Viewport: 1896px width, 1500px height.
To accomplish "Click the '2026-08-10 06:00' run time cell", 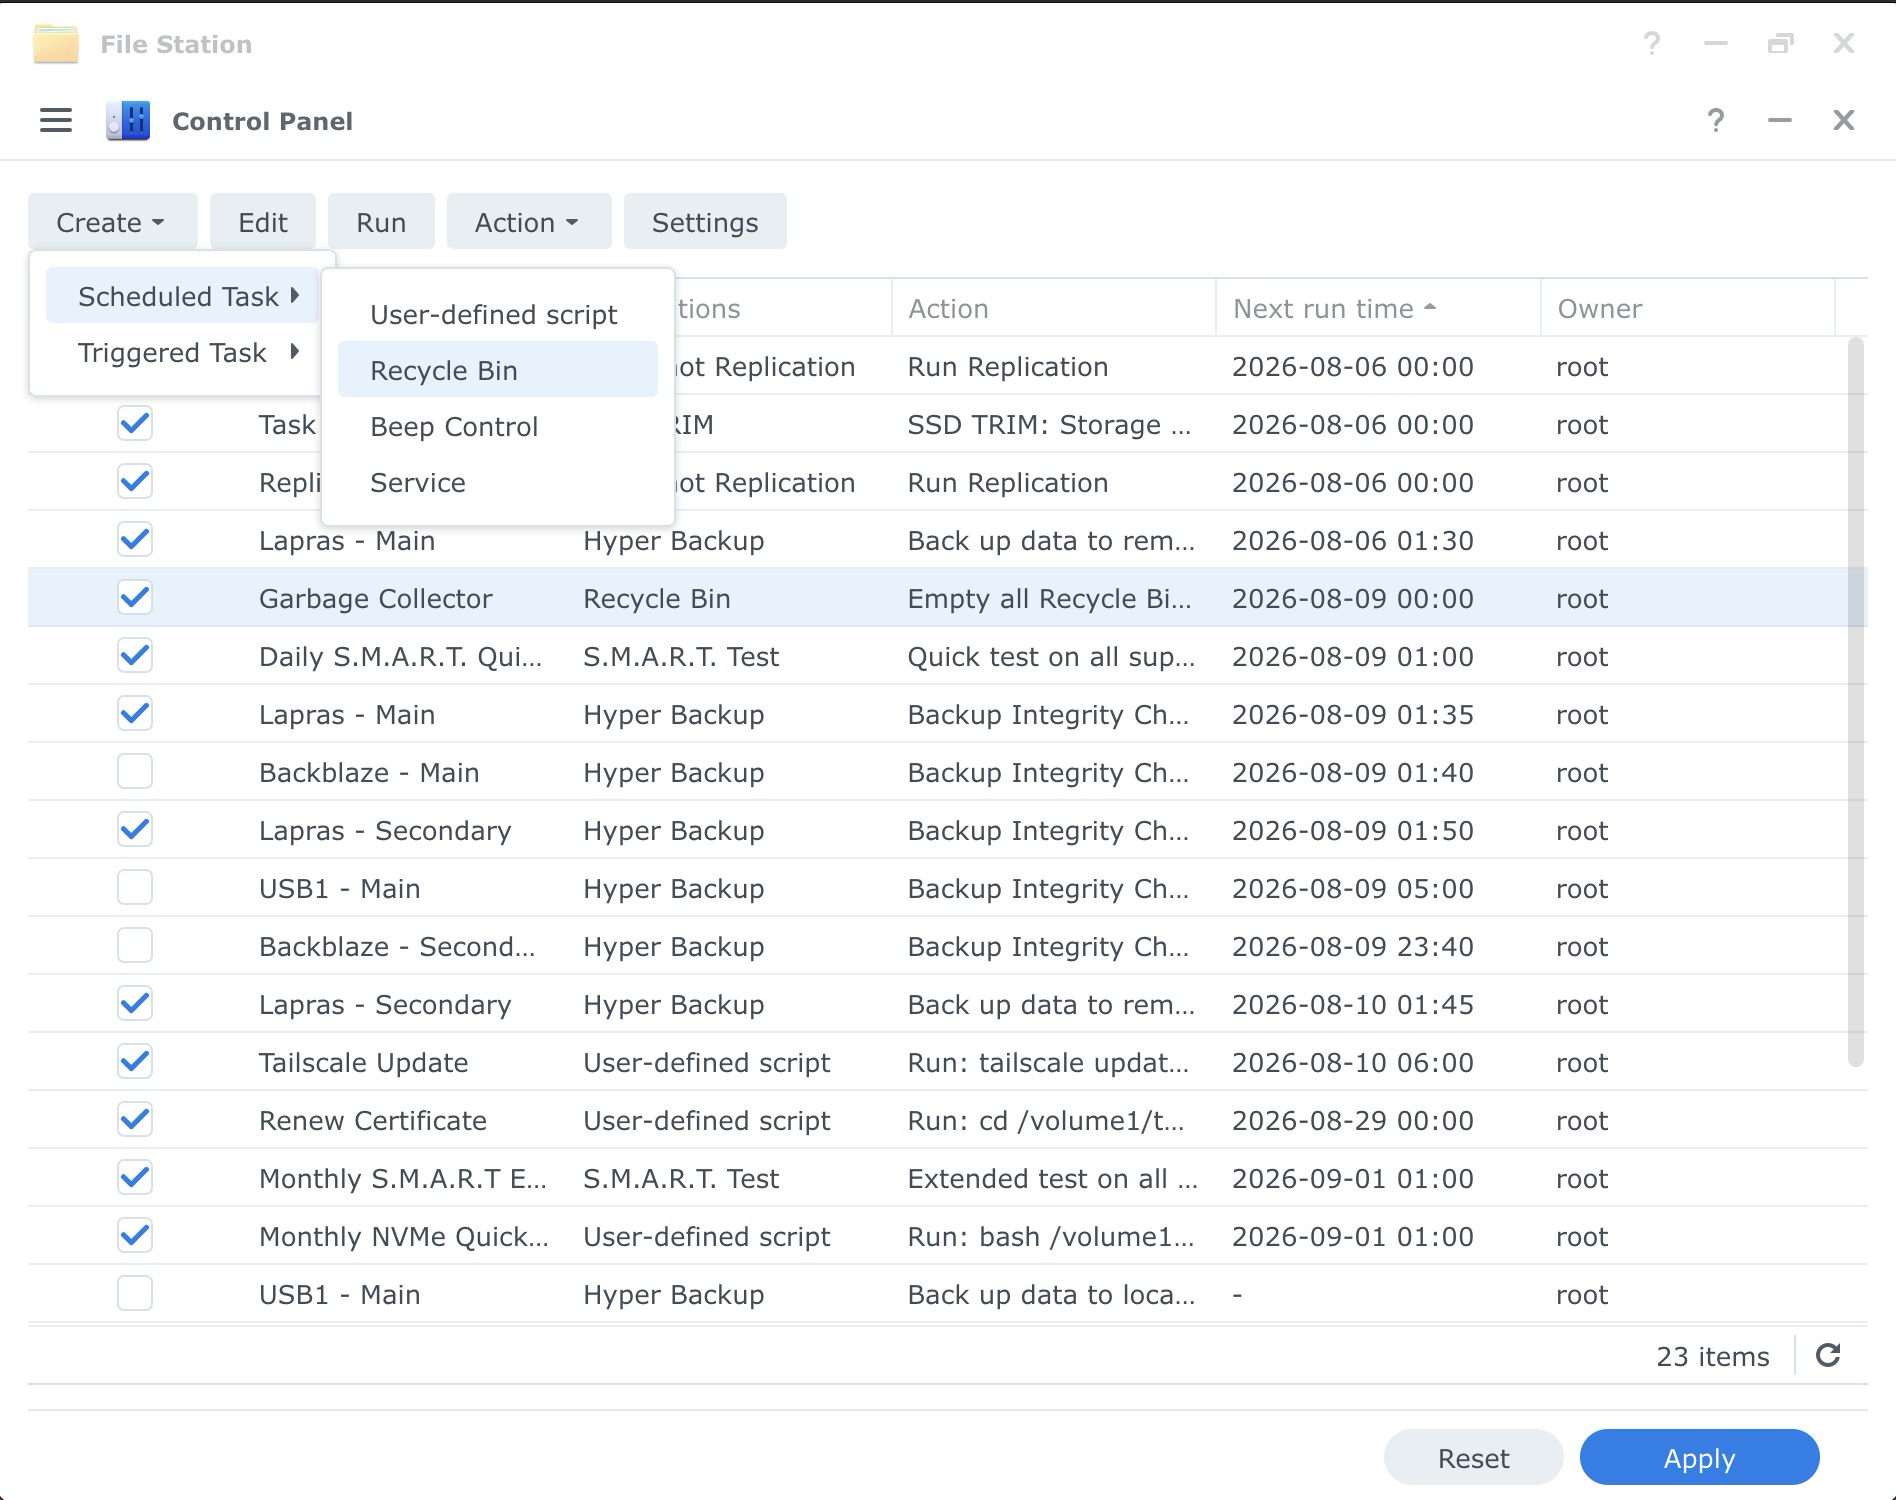I will click(1352, 1062).
